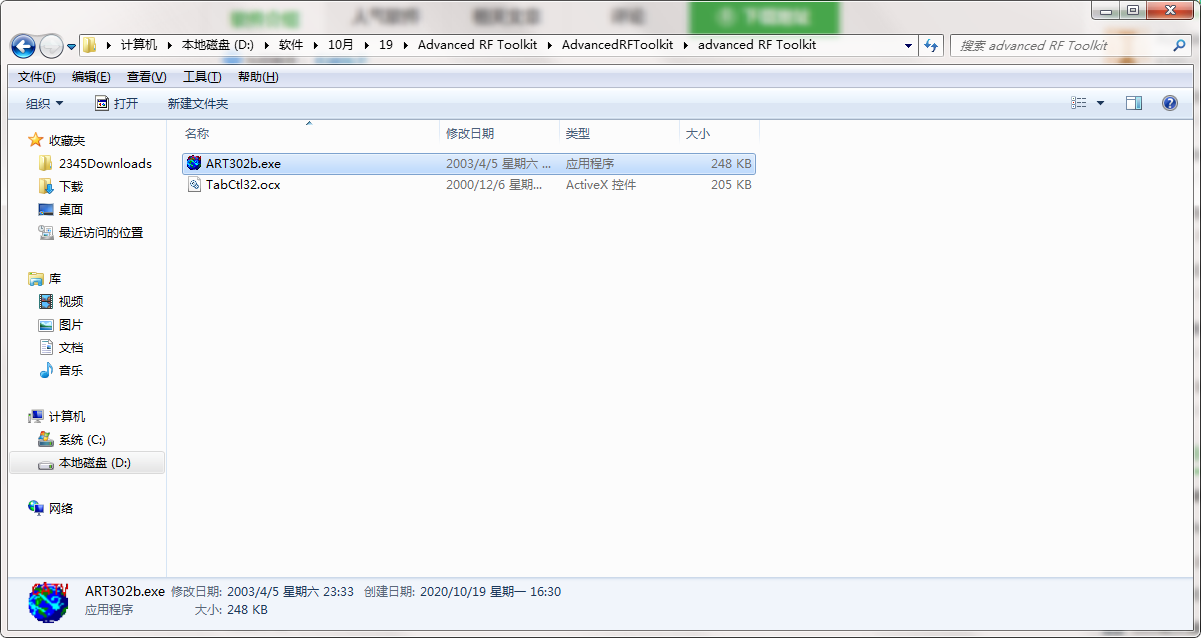The image size is (1201, 638).
Task: Click the 打开 toolbar button
Action: tap(119, 102)
